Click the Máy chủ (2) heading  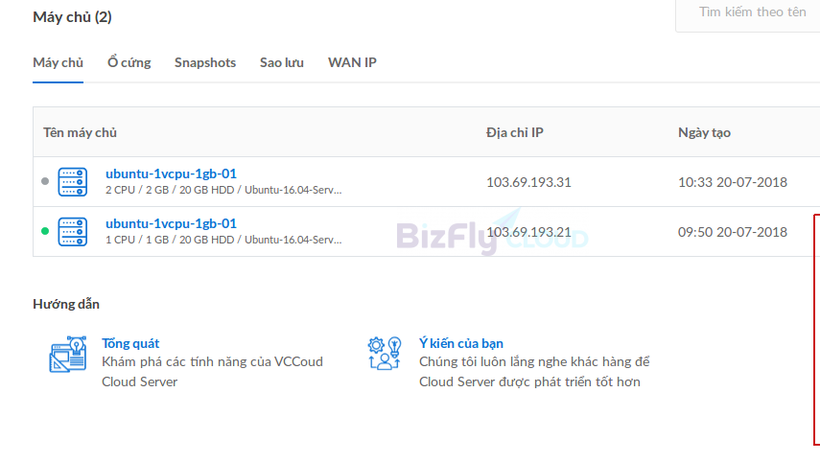72,17
